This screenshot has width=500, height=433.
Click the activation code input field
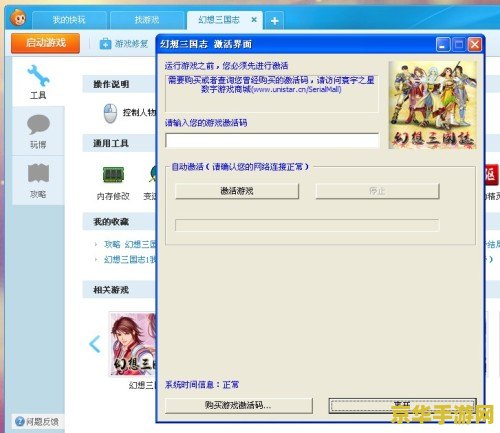click(x=272, y=140)
